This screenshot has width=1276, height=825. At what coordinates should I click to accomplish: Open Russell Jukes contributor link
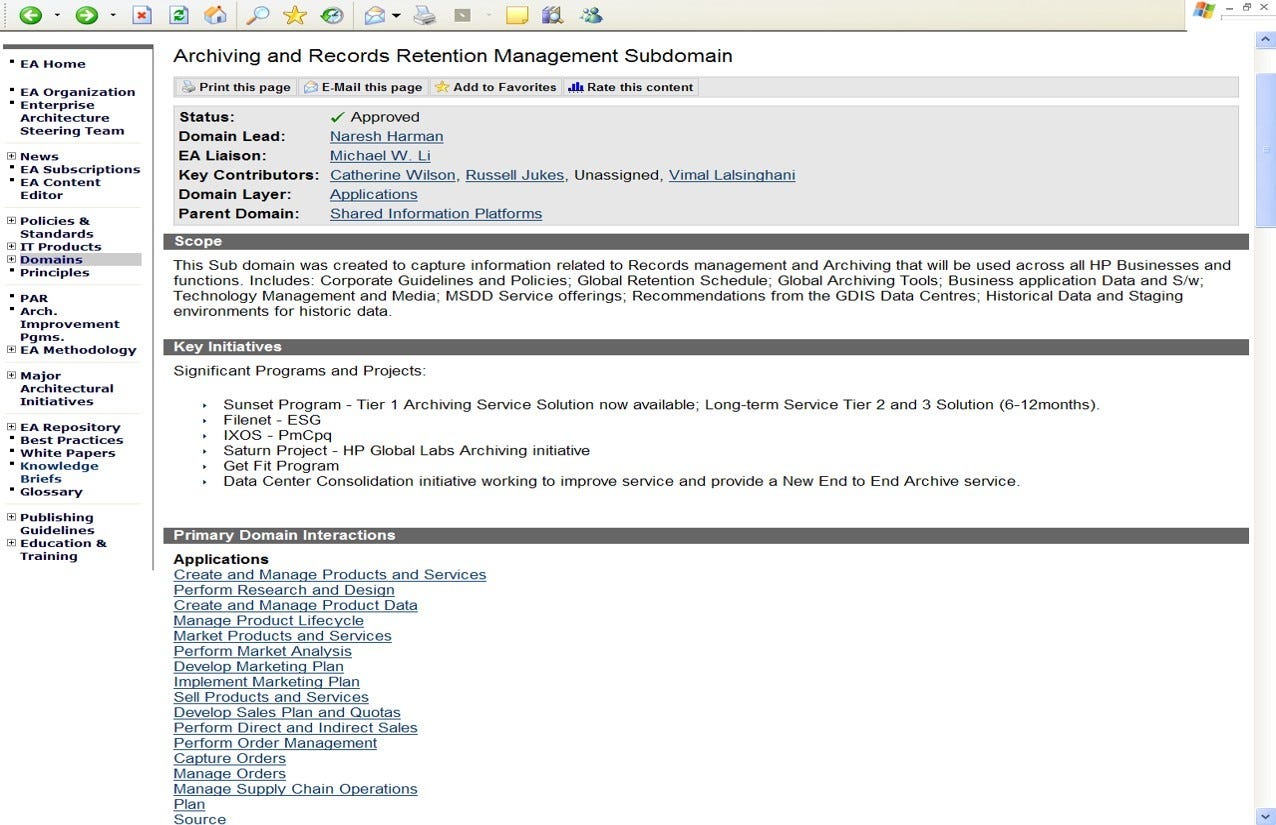pos(516,175)
